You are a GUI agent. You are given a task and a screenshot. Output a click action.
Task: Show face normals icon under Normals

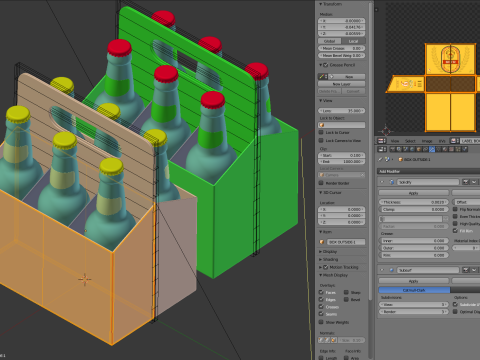[333, 340]
